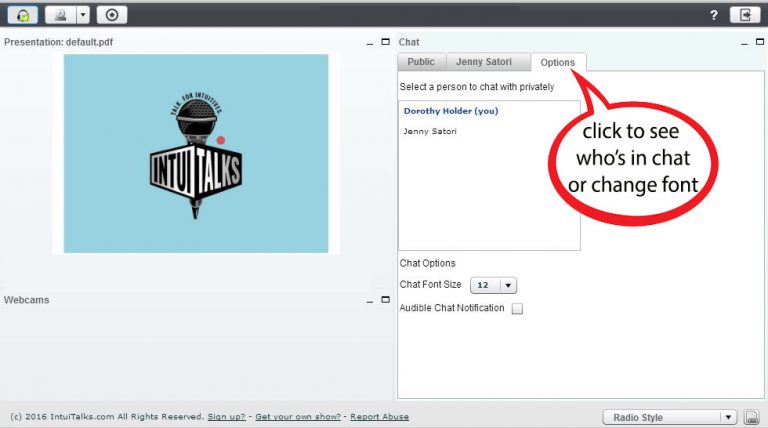This screenshot has height=428, width=768.
Task: Click the IntuiTalks presentation slide
Action: (x=196, y=153)
